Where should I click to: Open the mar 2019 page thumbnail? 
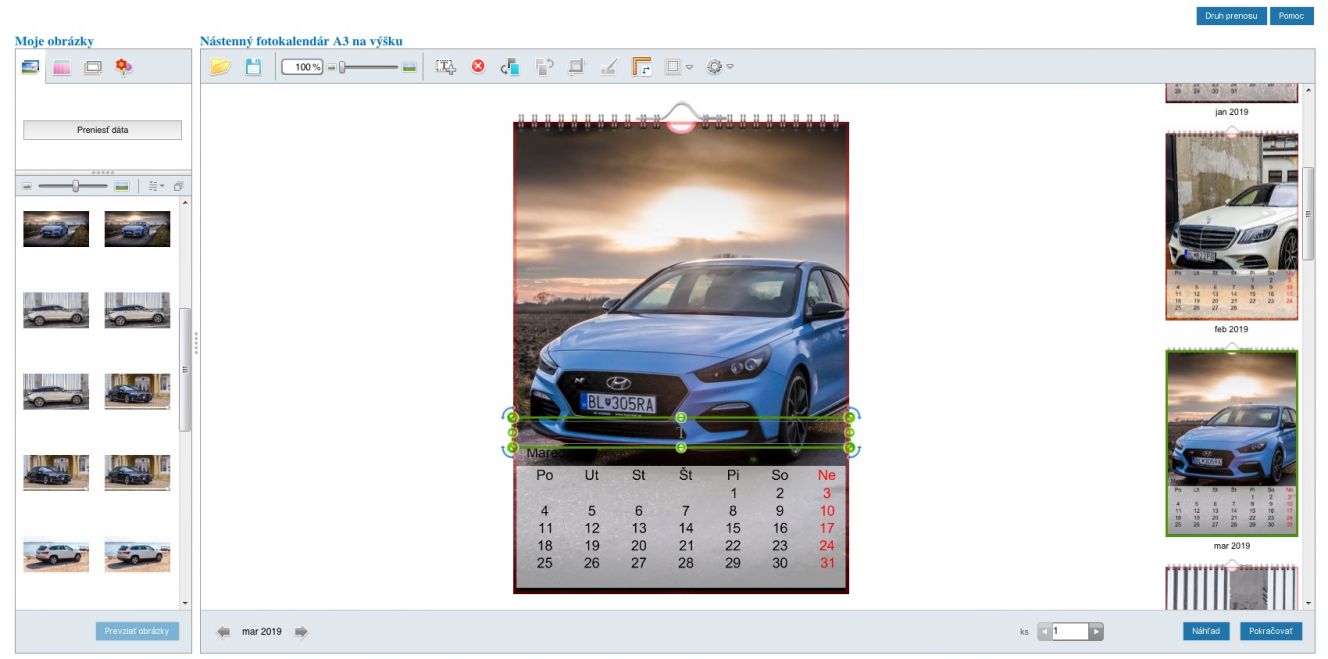1231,443
